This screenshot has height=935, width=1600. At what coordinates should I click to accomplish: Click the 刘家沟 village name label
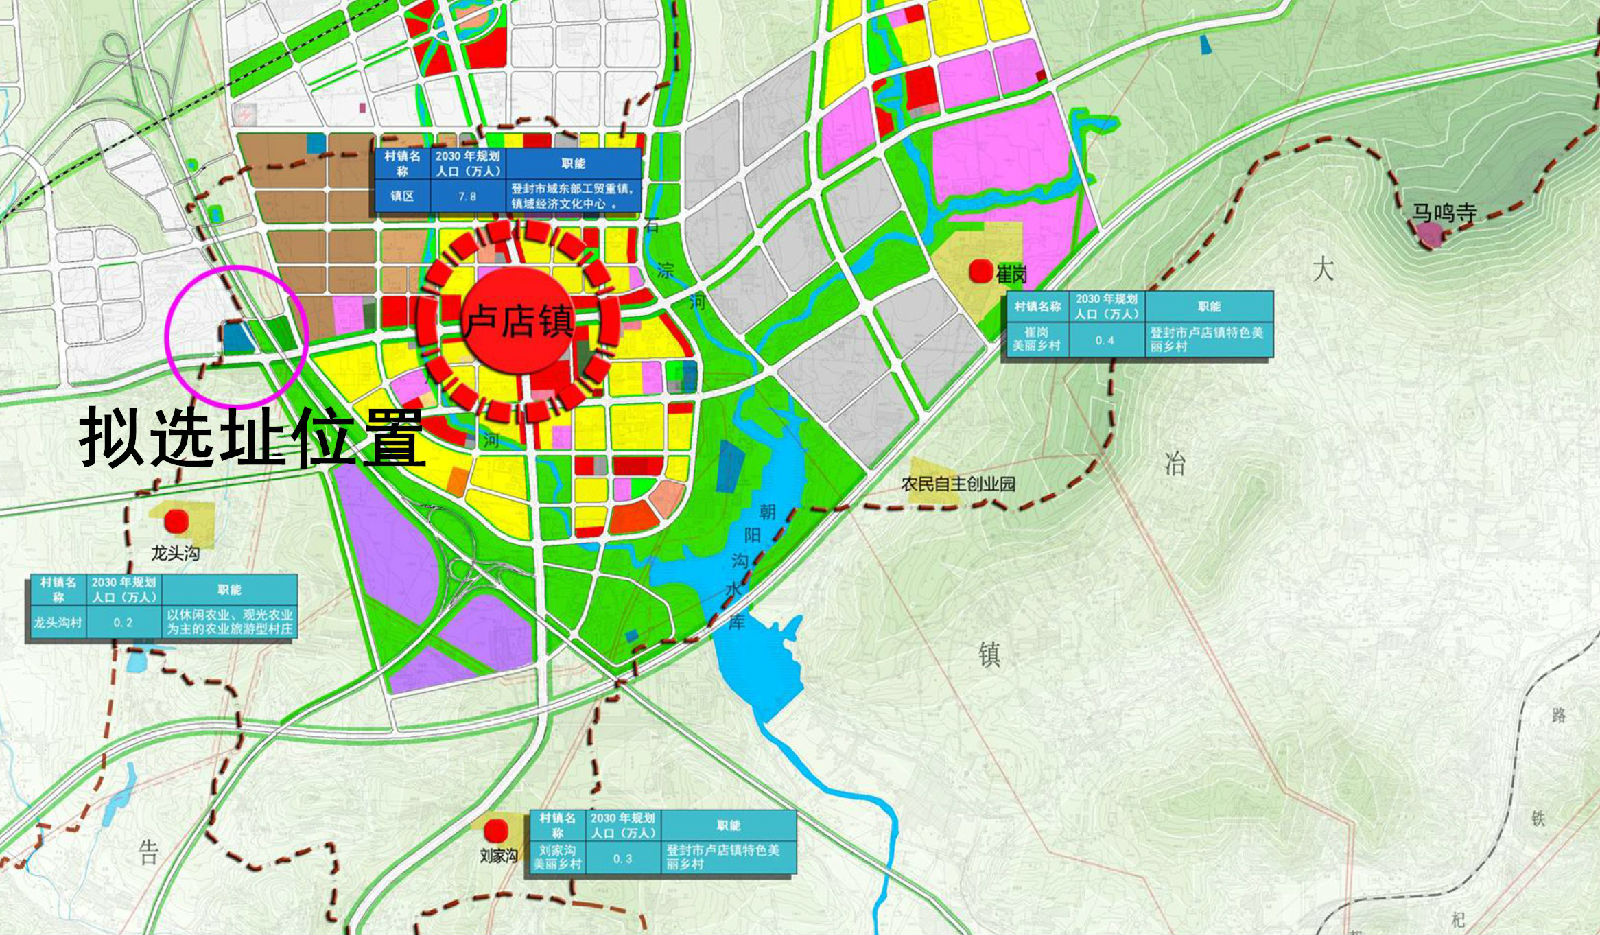pyautogui.click(x=498, y=856)
